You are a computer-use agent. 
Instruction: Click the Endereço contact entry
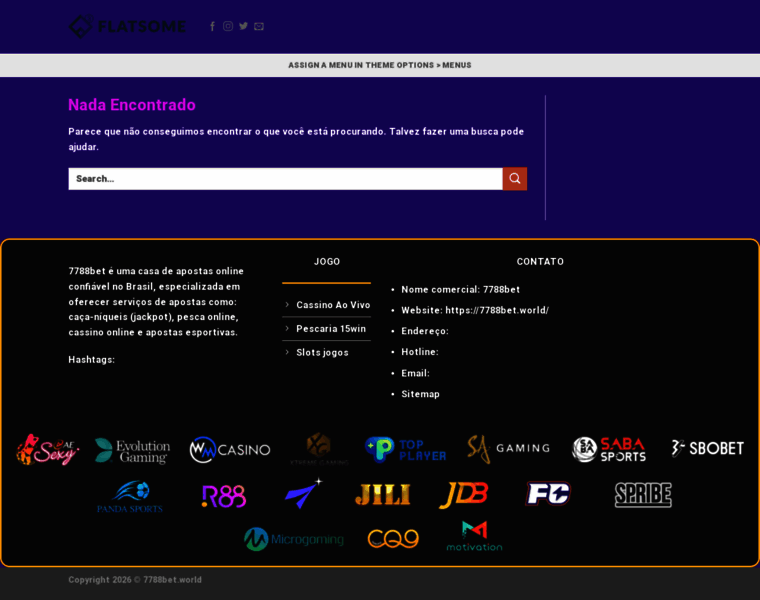pos(425,331)
